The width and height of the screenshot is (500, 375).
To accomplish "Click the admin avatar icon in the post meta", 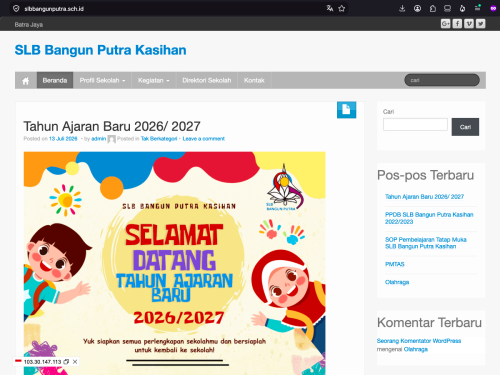I will (112, 139).
